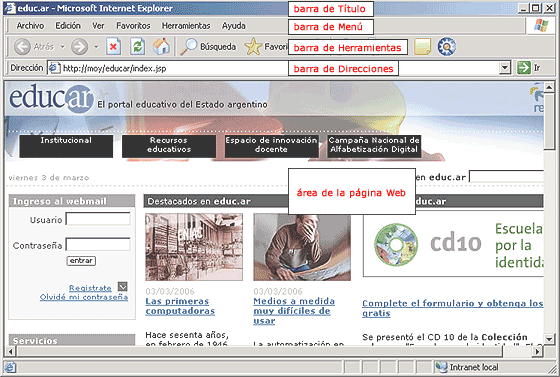Image resolution: width=560 pixels, height=377 pixels.
Task: Open the Favoritos menu
Action: click(133, 26)
